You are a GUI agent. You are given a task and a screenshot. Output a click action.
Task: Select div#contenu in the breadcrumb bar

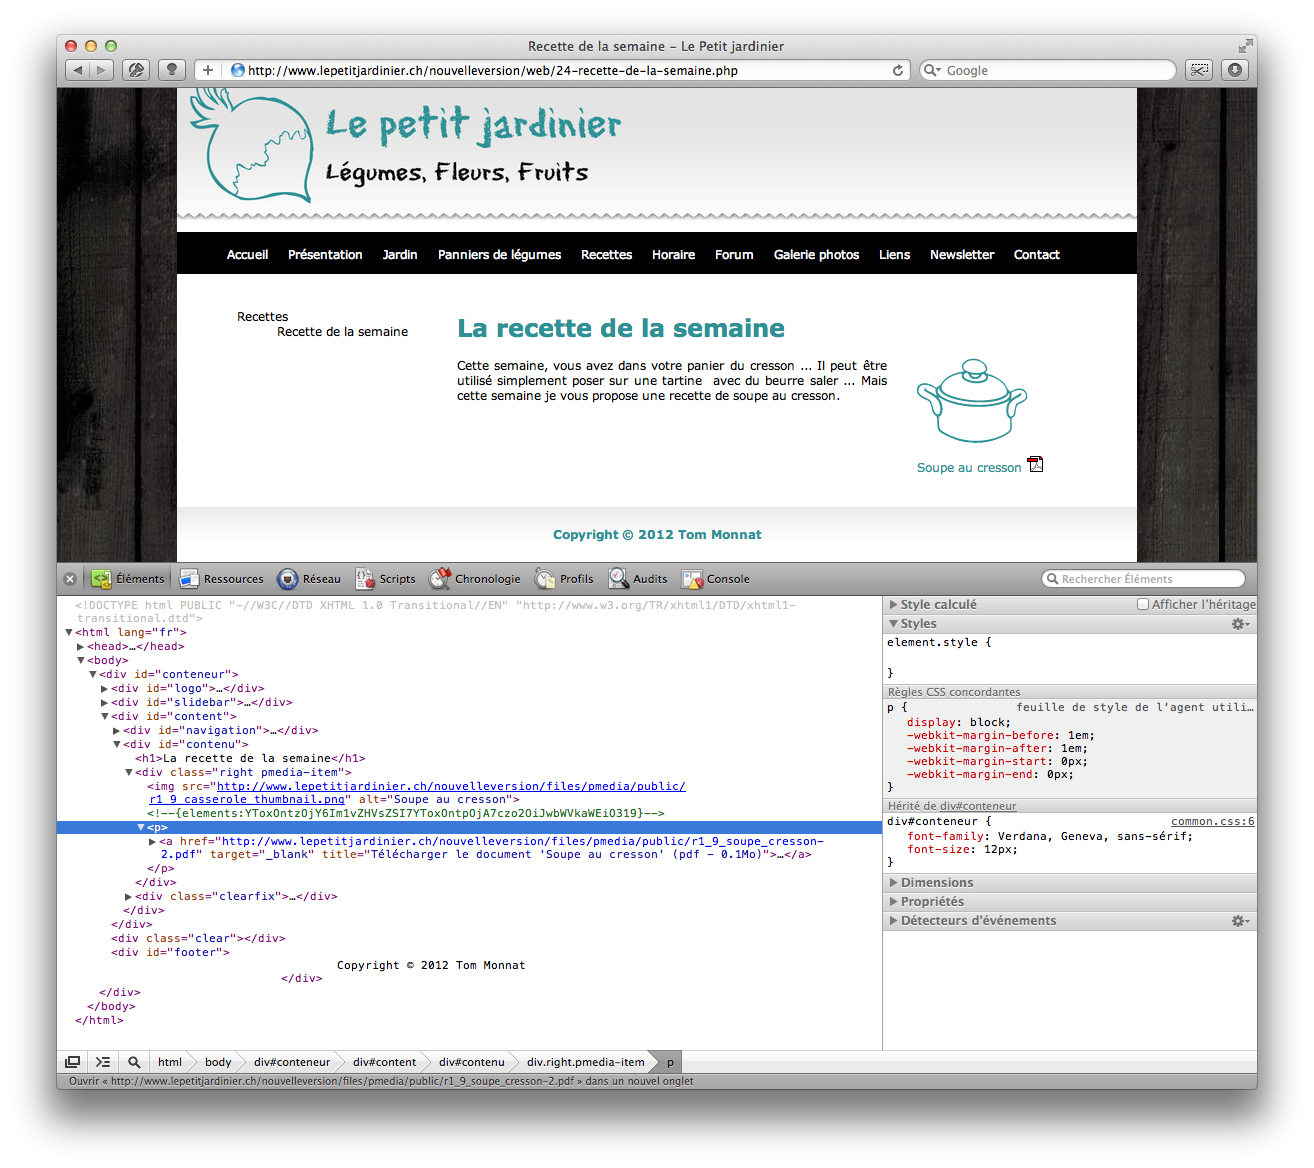tap(471, 1062)
